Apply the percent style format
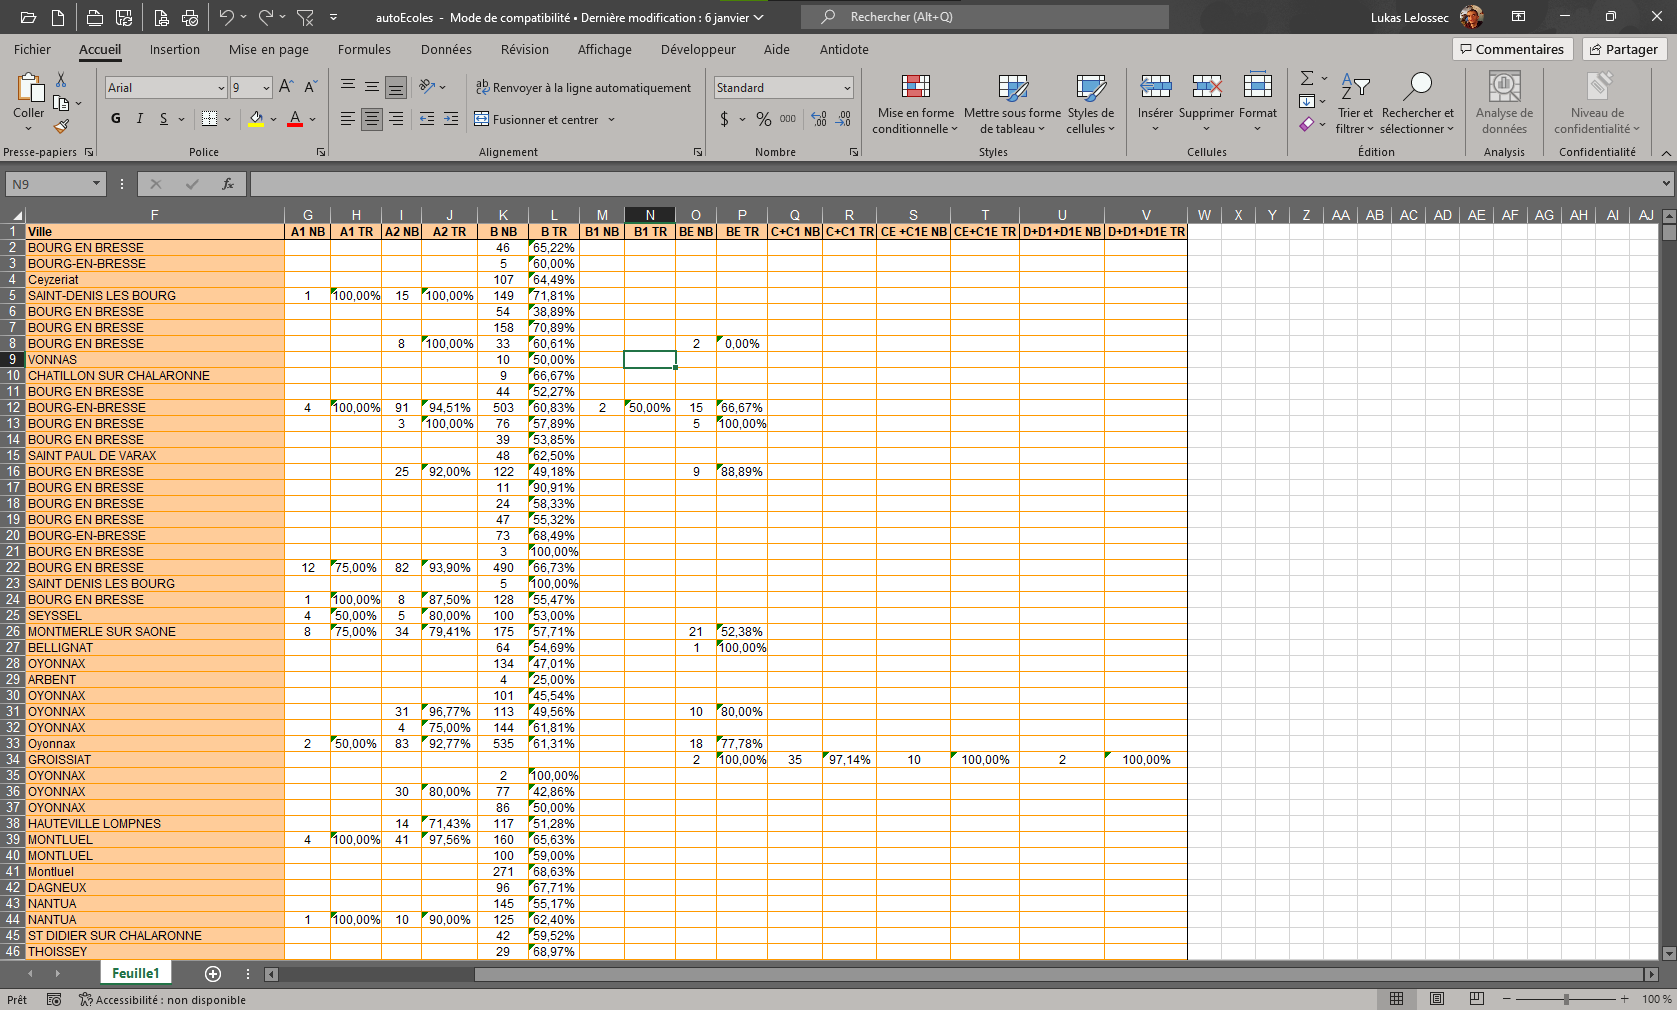 tap(763, 119)
